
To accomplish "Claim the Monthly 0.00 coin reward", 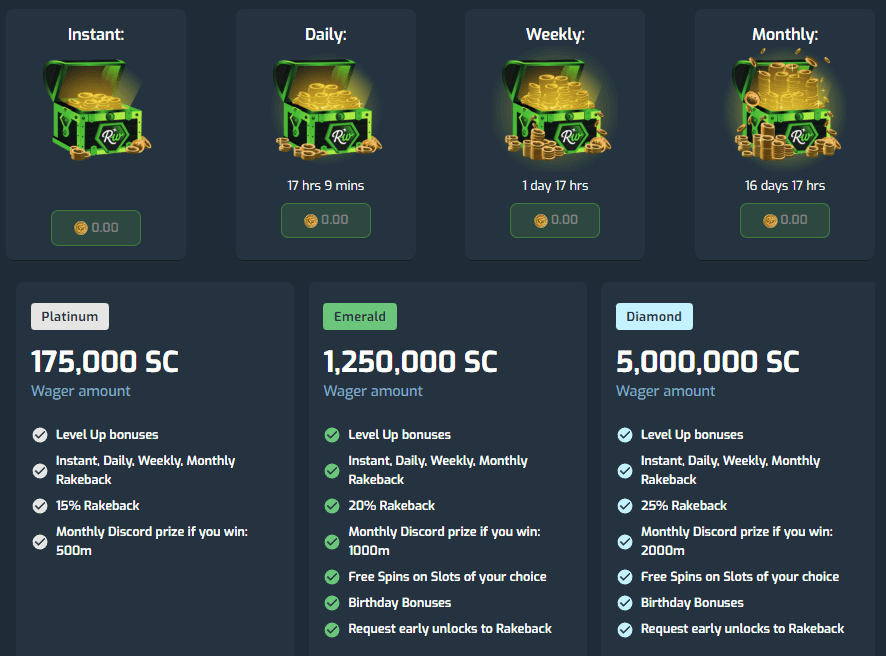I will coord(785,220).
